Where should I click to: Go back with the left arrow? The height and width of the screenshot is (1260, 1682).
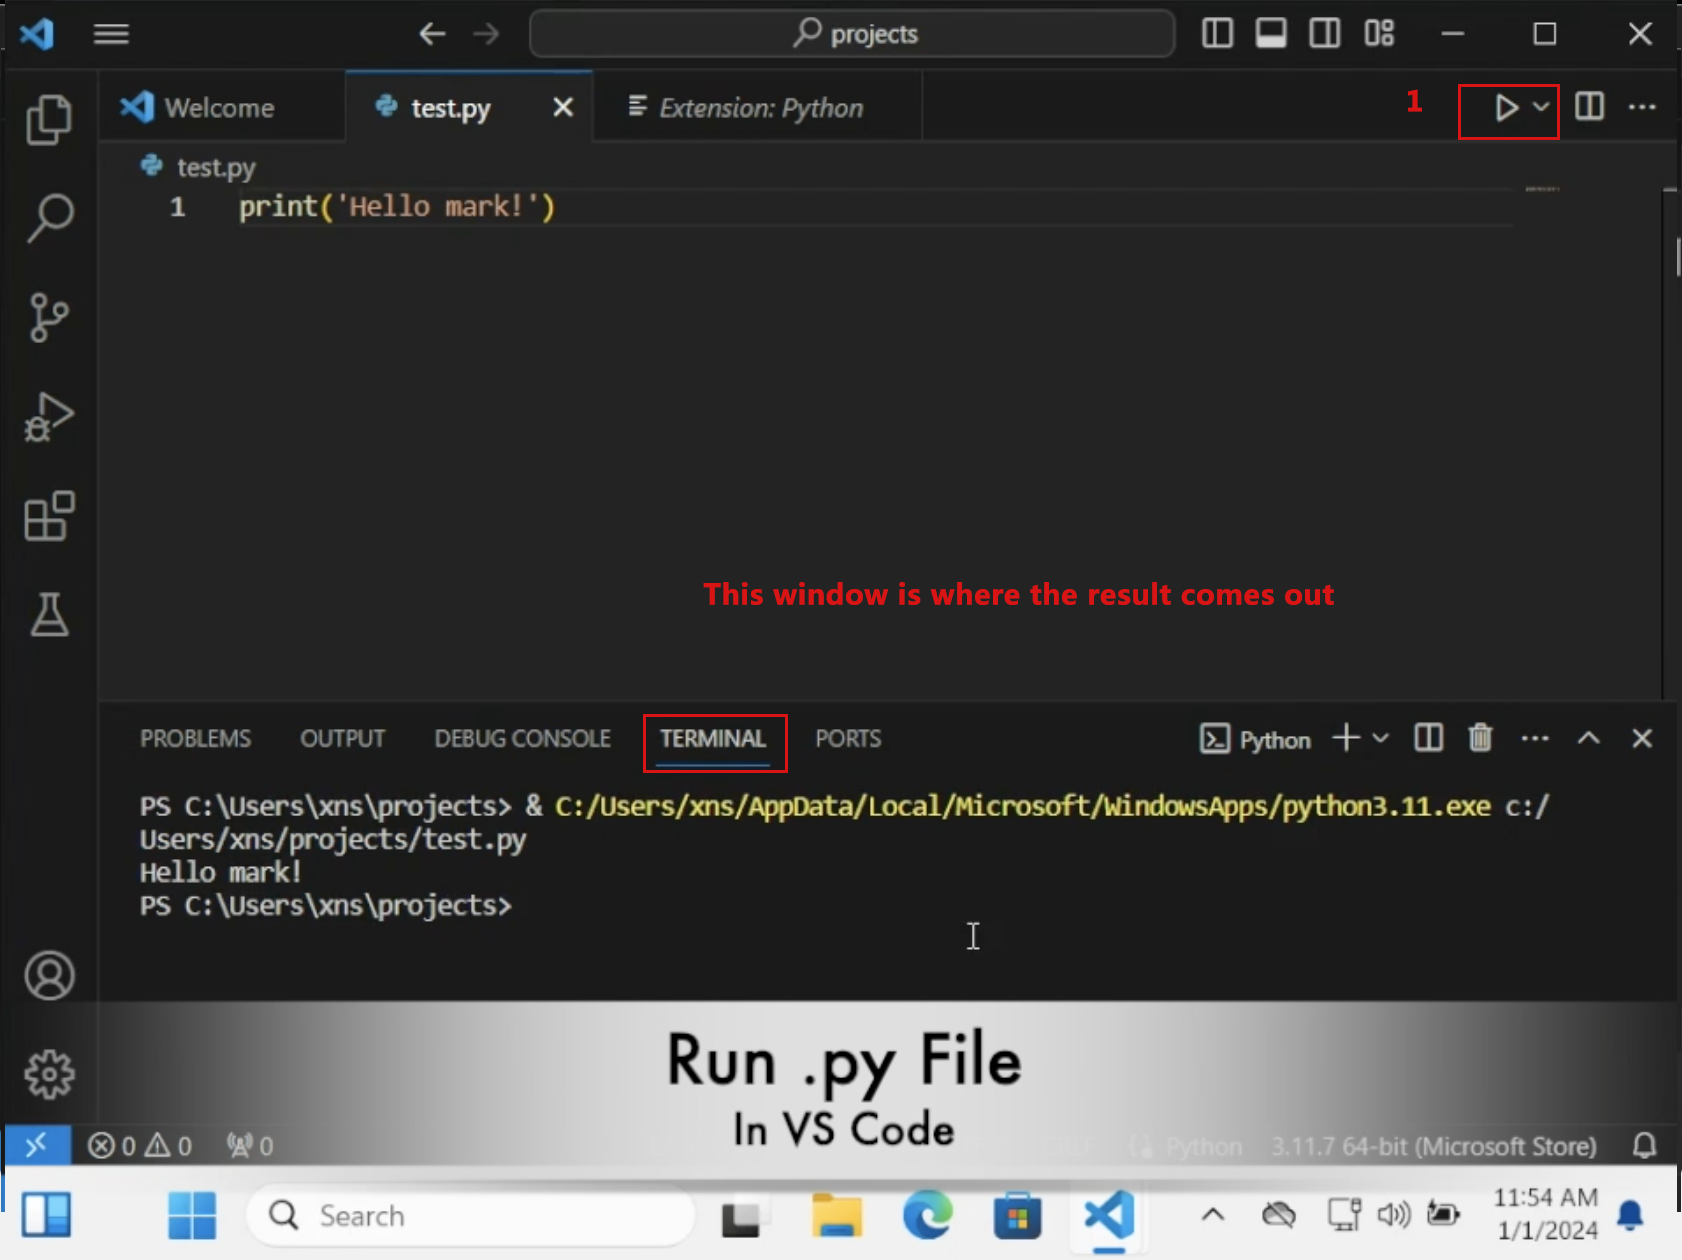click(432, 34)
